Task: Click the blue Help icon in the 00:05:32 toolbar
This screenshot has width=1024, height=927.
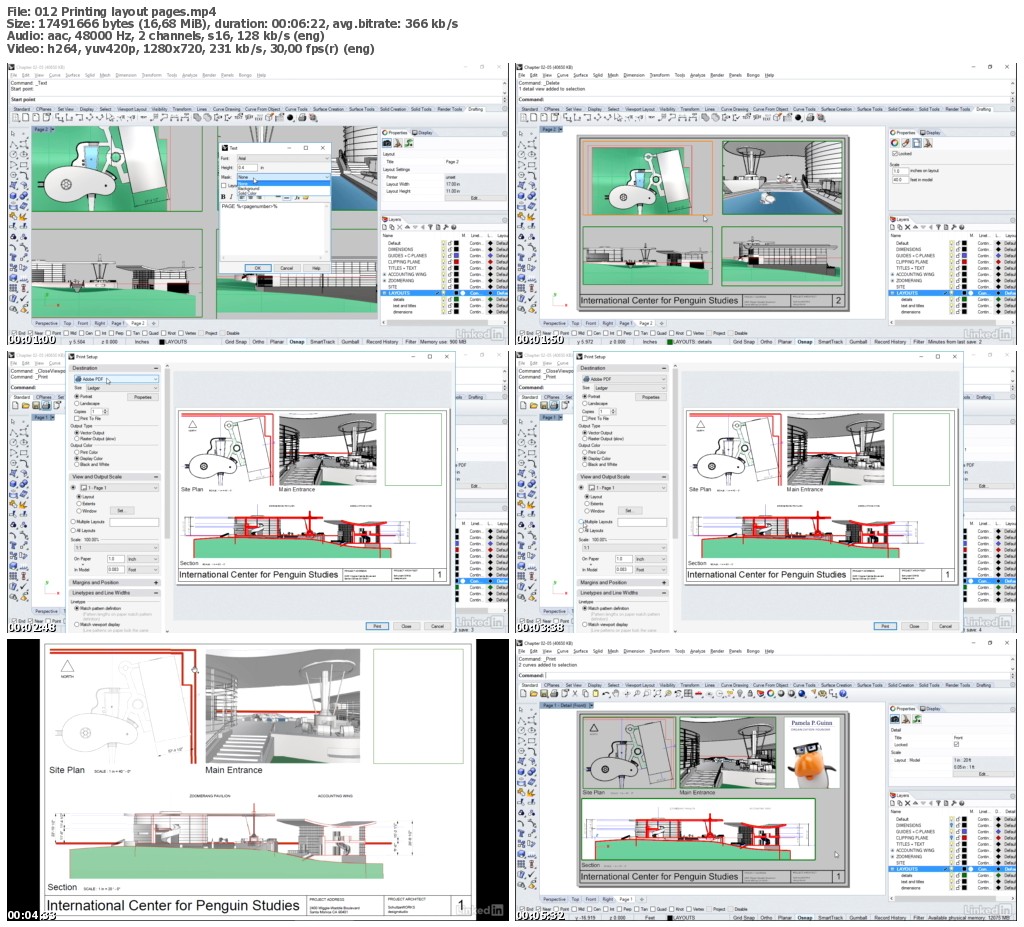Action: pyautogui.click(x=842, y=694)
